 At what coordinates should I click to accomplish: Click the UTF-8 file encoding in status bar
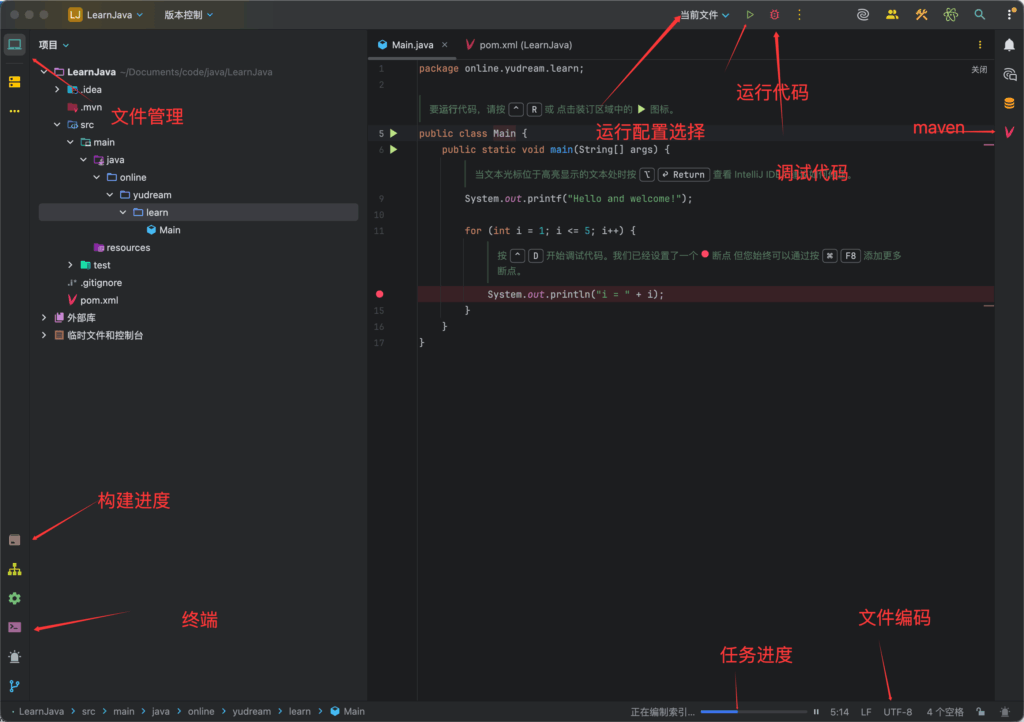click(x=897, y=712)
